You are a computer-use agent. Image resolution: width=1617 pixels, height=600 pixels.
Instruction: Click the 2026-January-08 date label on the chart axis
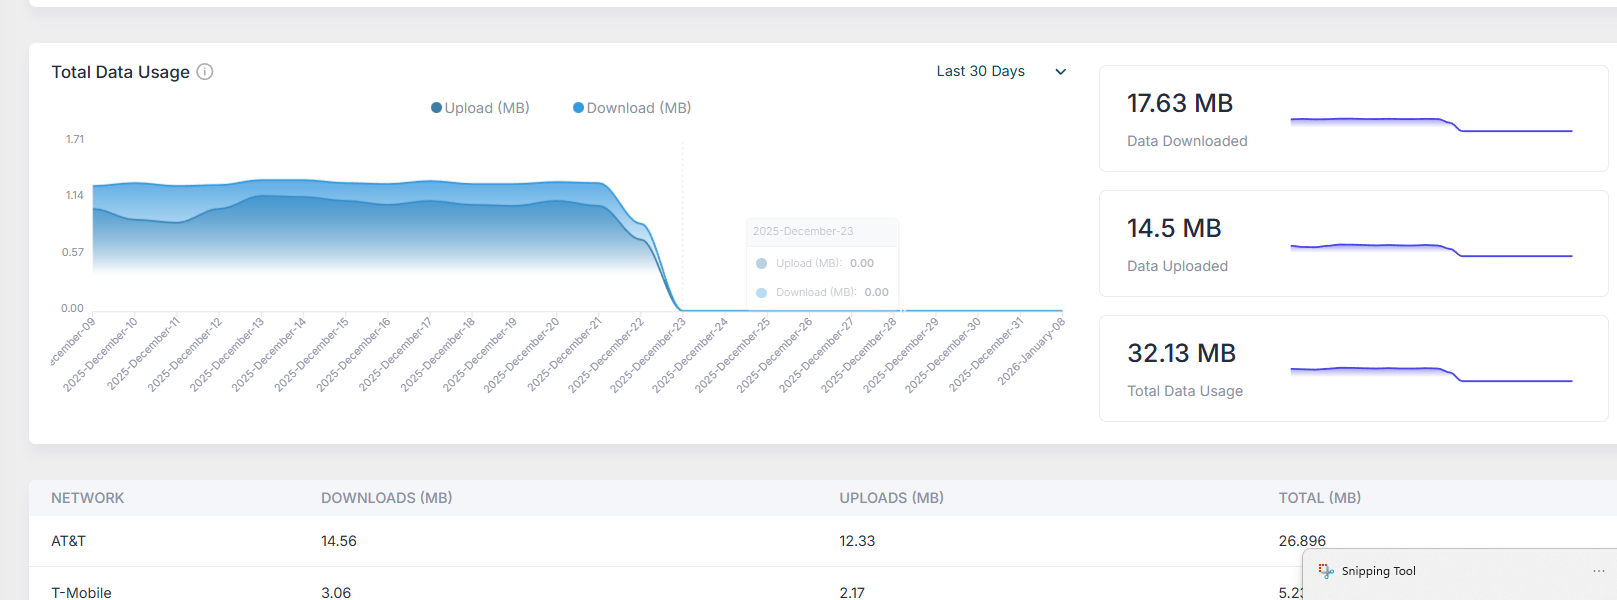[1033, 351]
